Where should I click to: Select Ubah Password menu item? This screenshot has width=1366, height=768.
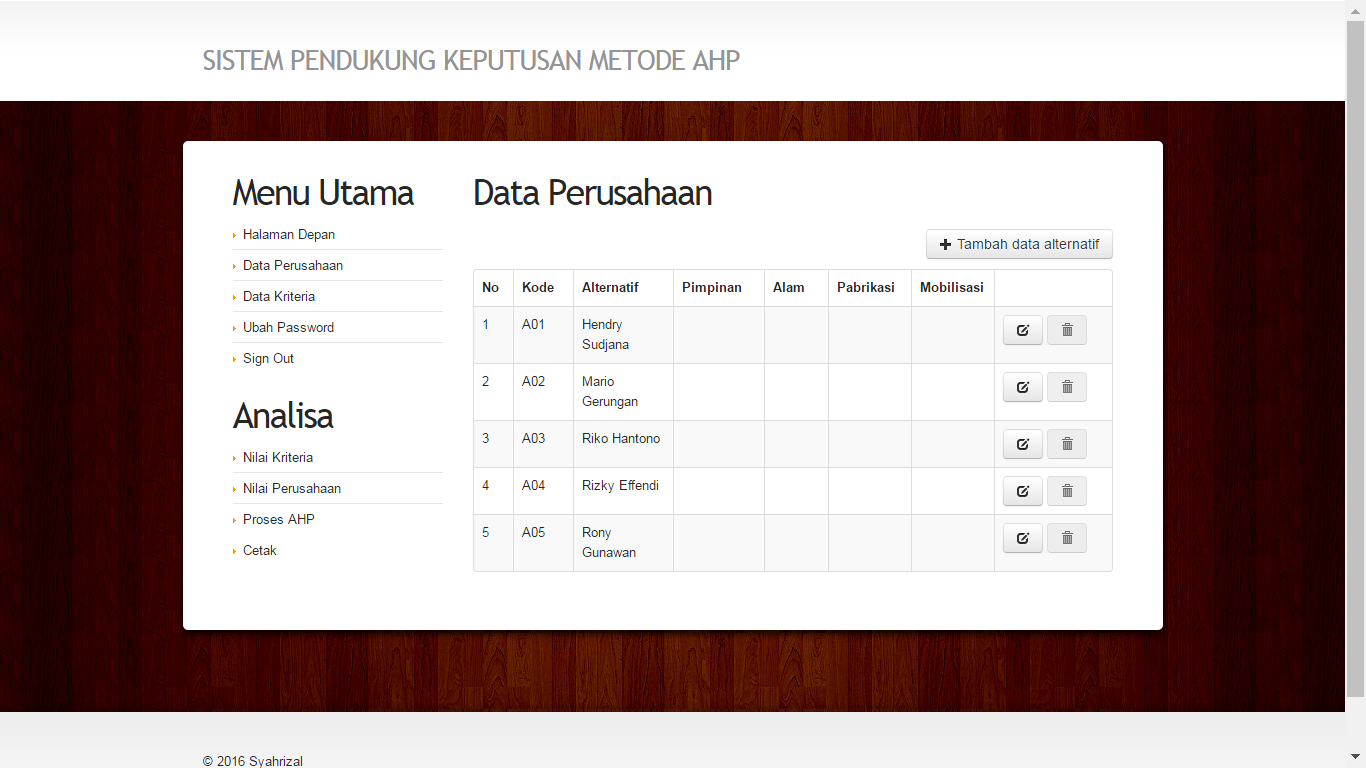(288, 328)
